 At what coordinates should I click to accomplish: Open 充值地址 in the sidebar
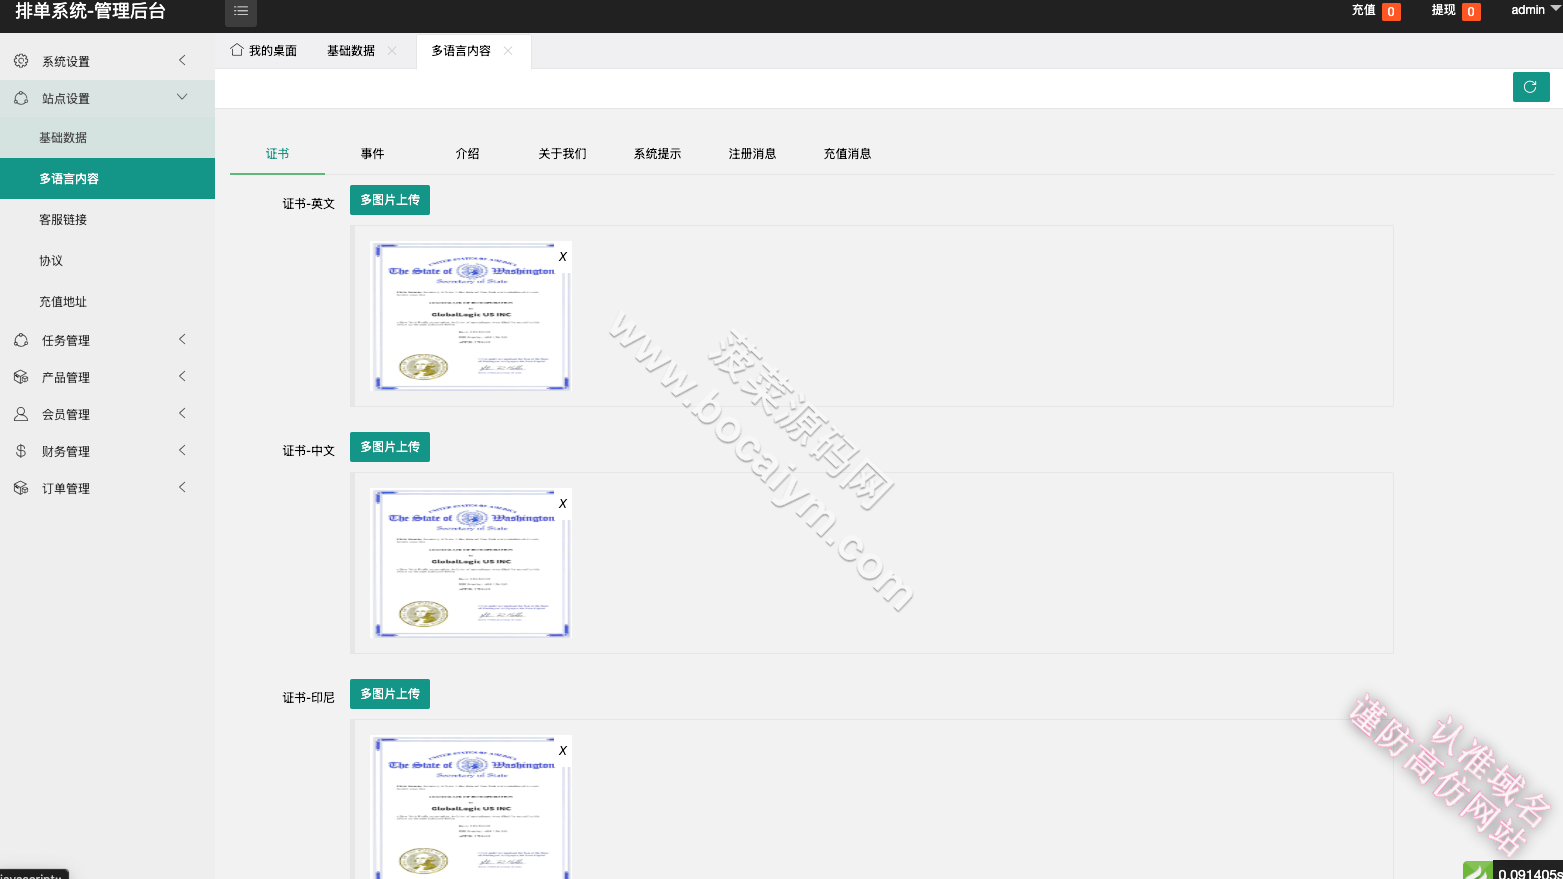coord(107,302)
